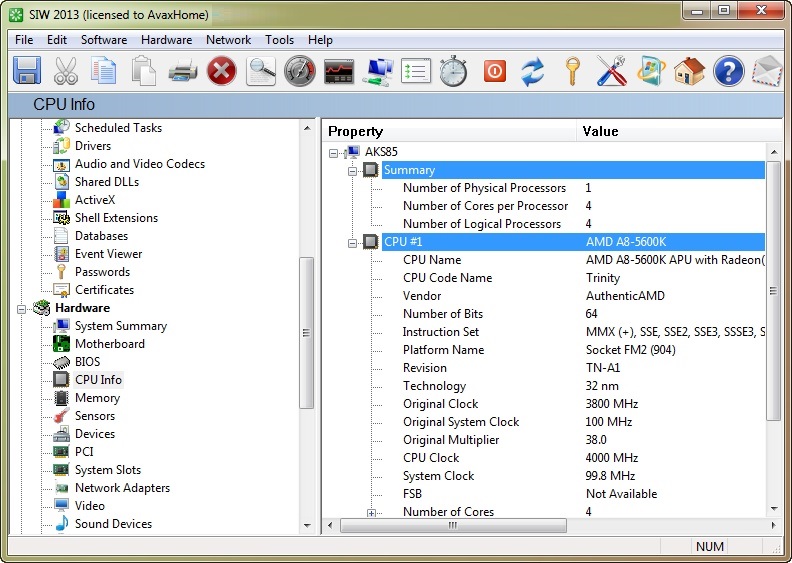The height and width of the screenshot is (563, 792).
Task: Select Sensors in the tree
Action: (x=95, y=416)
